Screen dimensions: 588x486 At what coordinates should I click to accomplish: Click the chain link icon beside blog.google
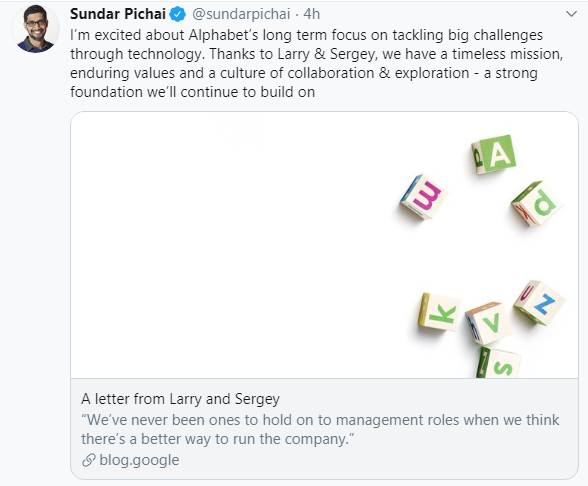point(89,460)
